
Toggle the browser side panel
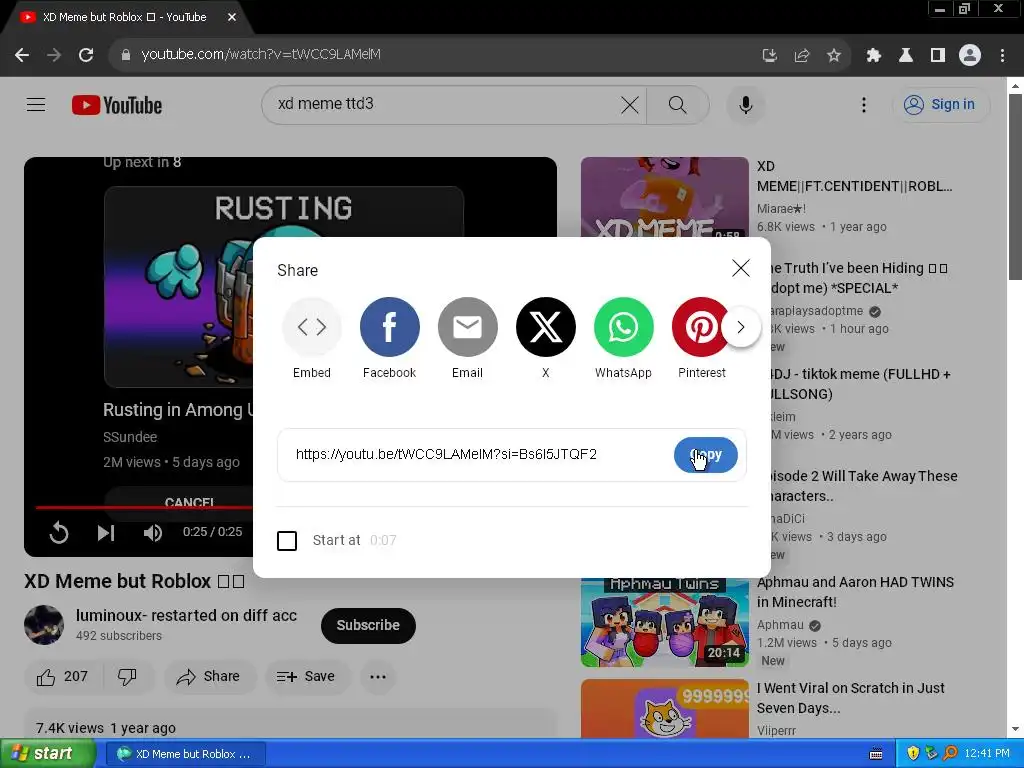pyautogui.click(x=938, y=55)
